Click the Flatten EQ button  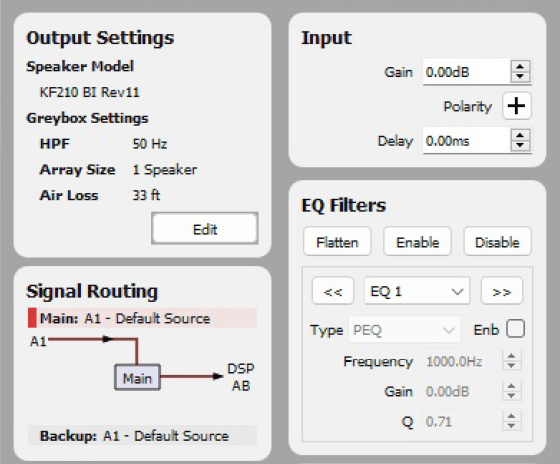point(337,242)
